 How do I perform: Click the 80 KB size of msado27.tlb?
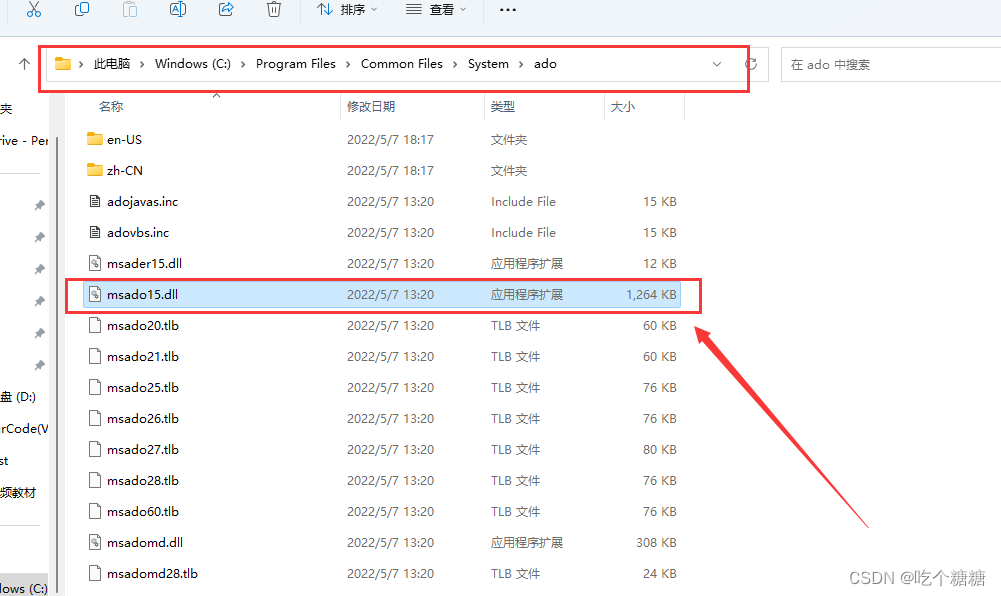659,450
